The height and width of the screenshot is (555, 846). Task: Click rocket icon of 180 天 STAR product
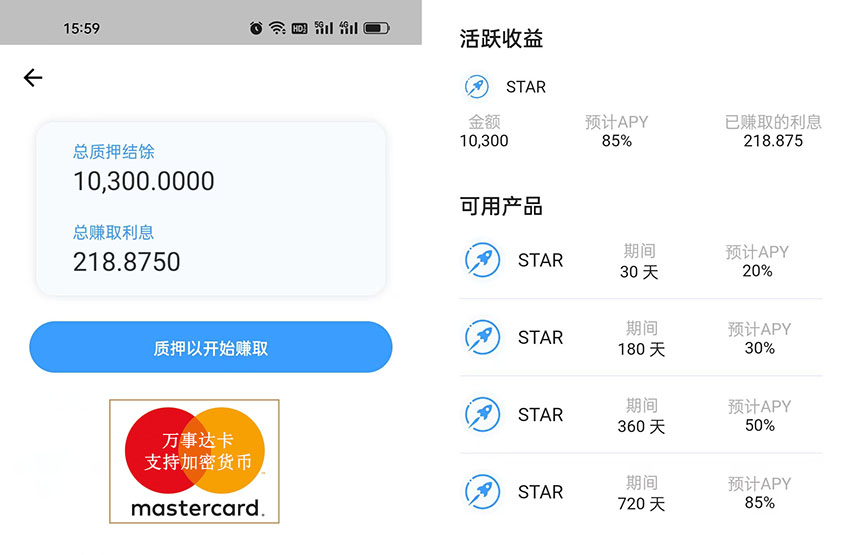(x=482, y=337)
